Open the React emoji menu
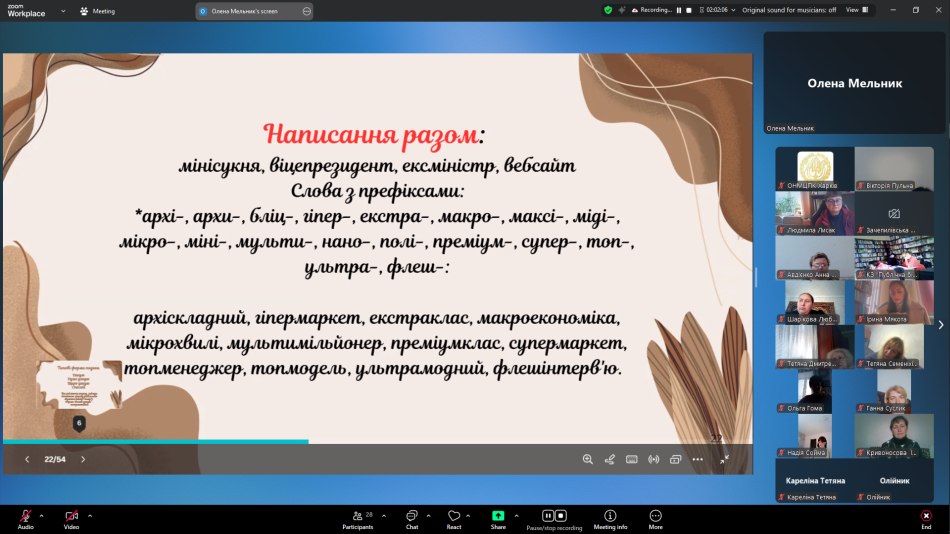Image resolution: width=950 pixels, height=534 pixels. point(454,516)
